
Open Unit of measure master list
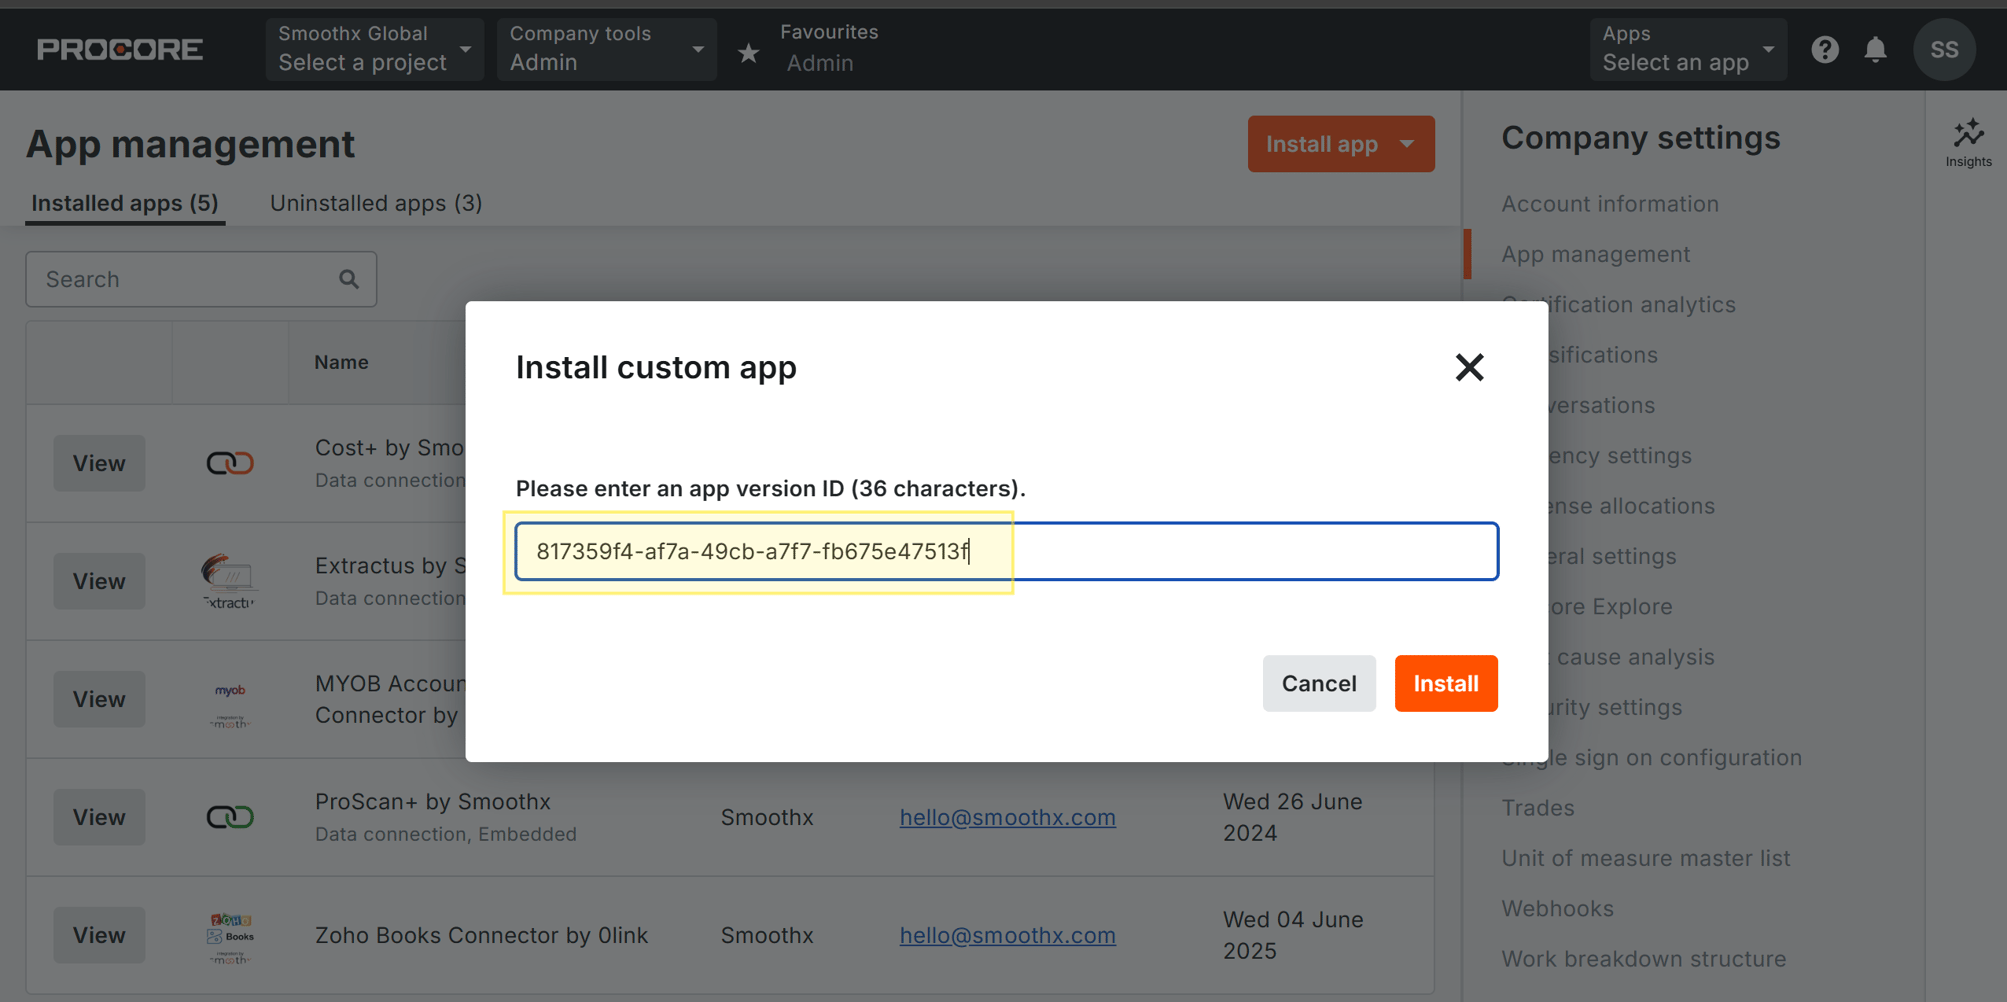[1646, 858]
